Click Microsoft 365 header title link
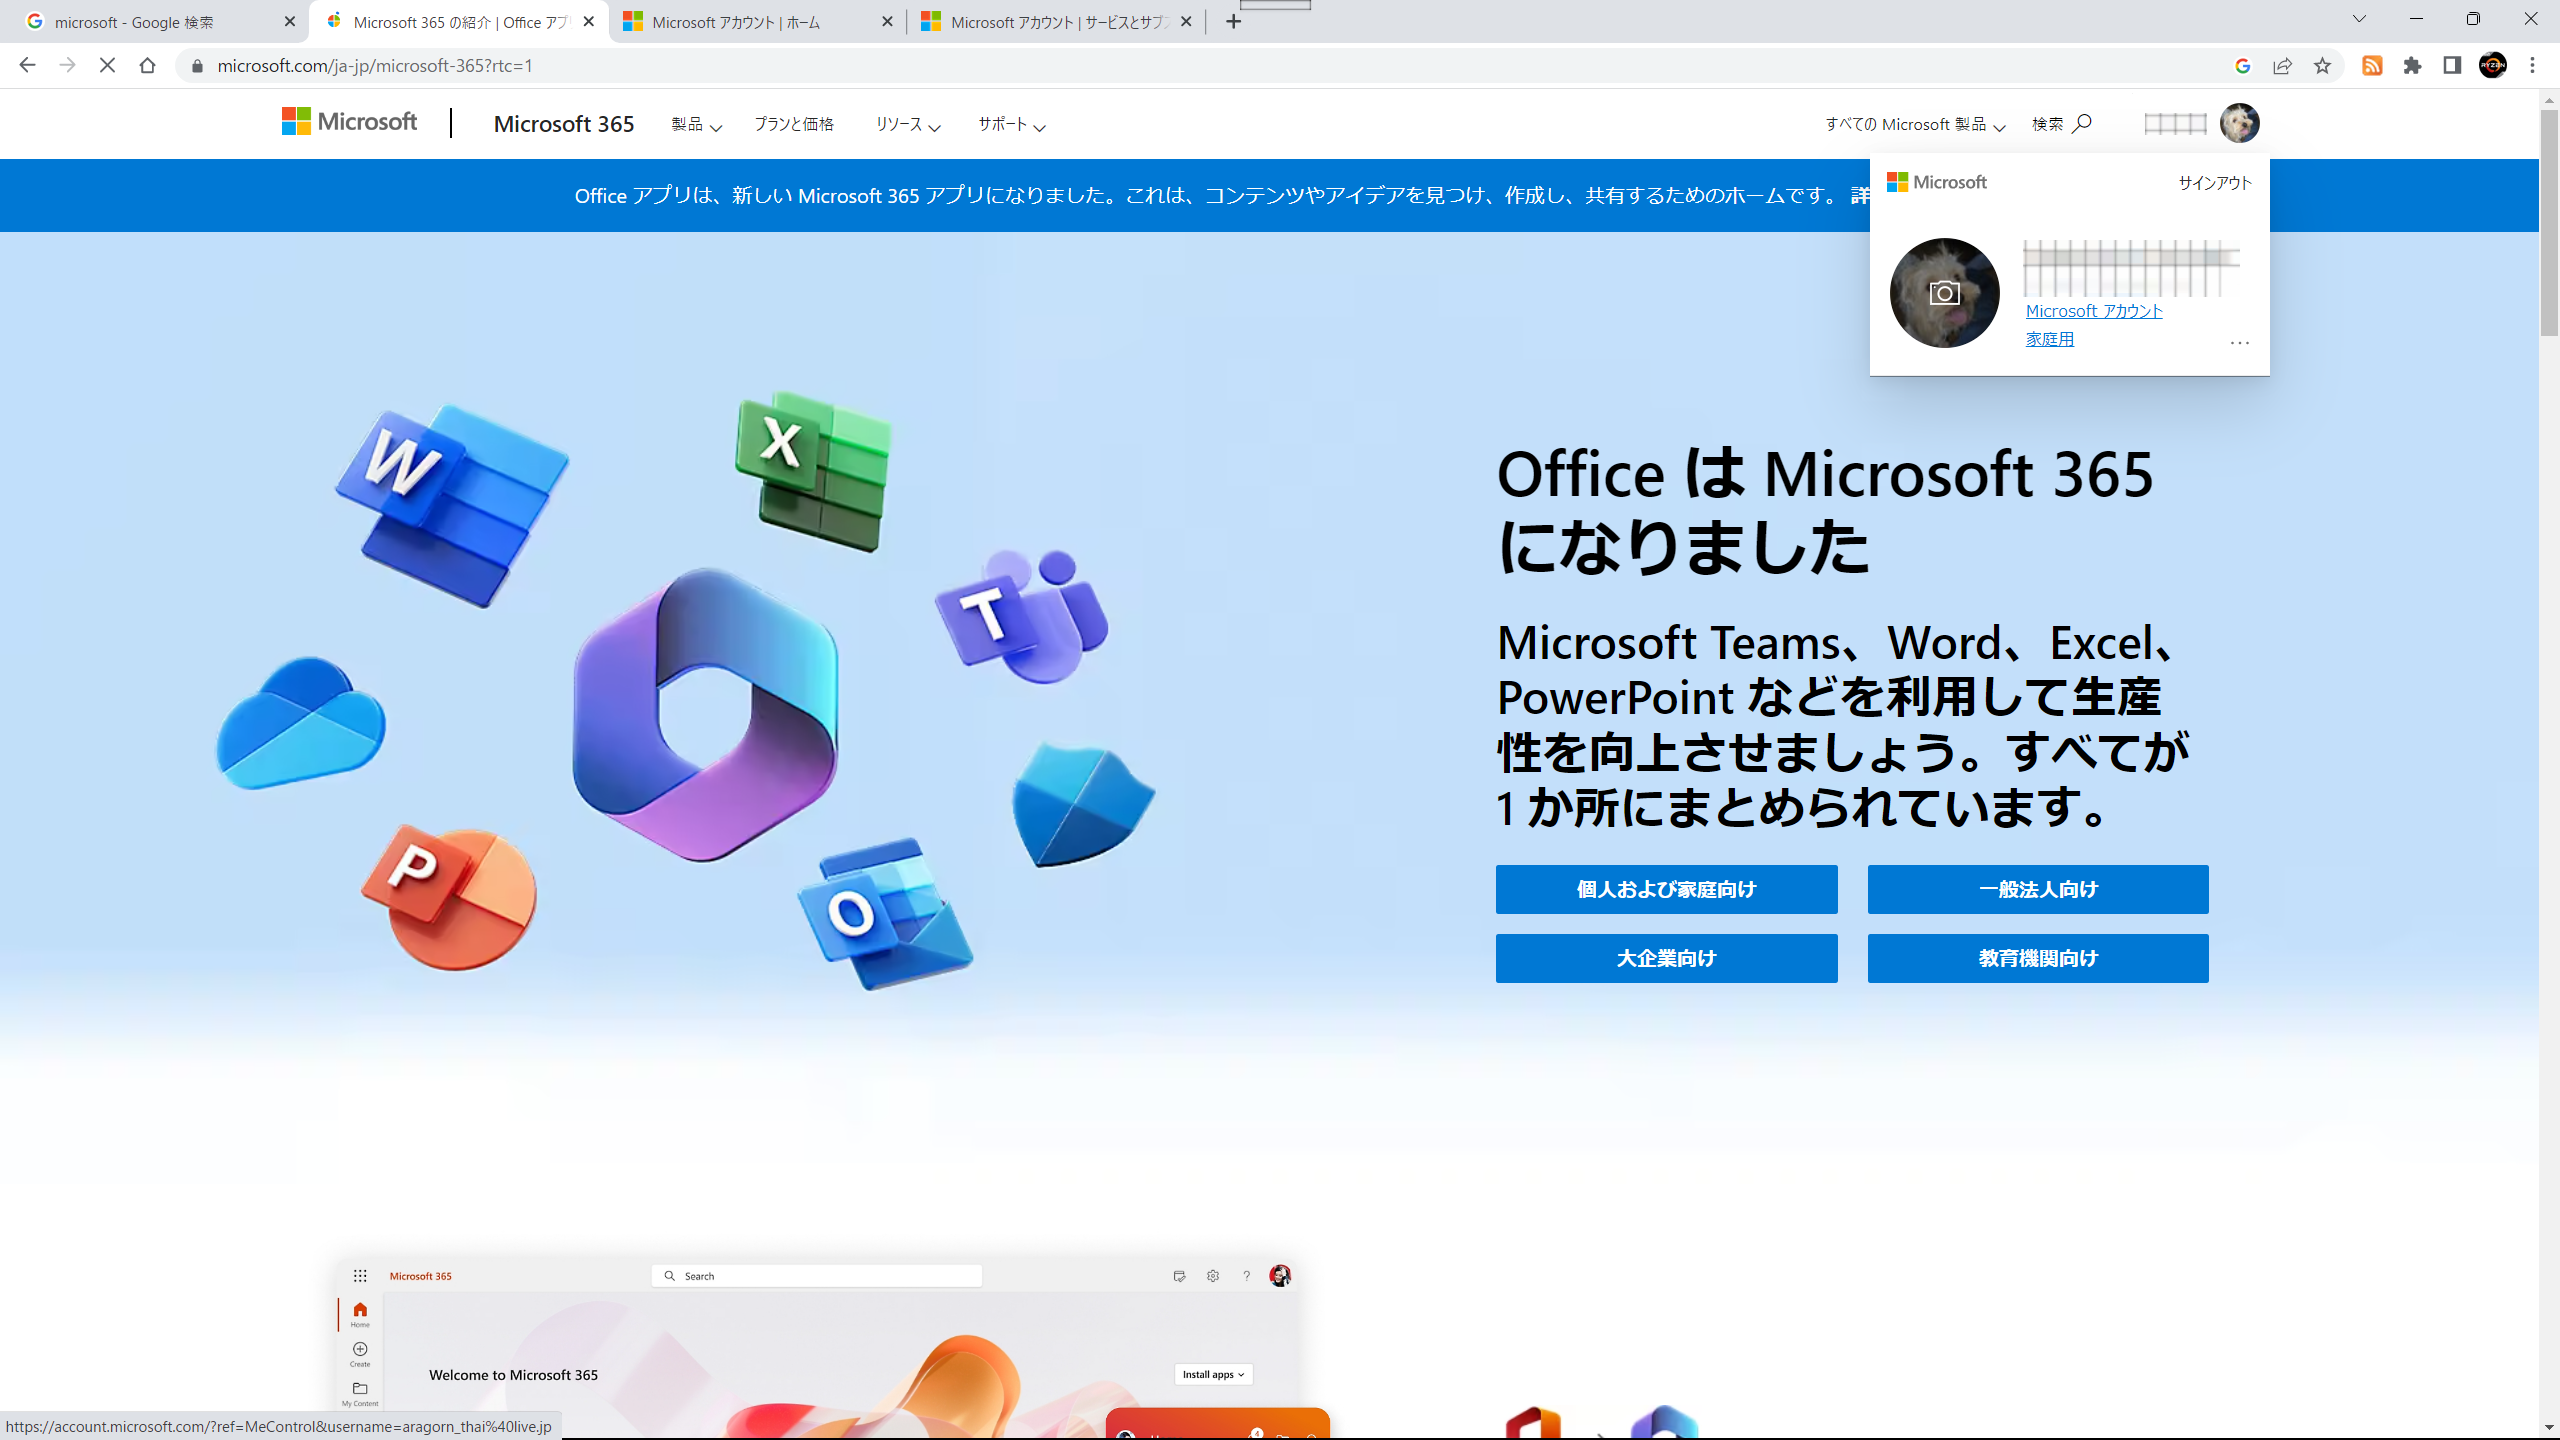Screen dimensions: 2560x1440 tap(564, 124)
